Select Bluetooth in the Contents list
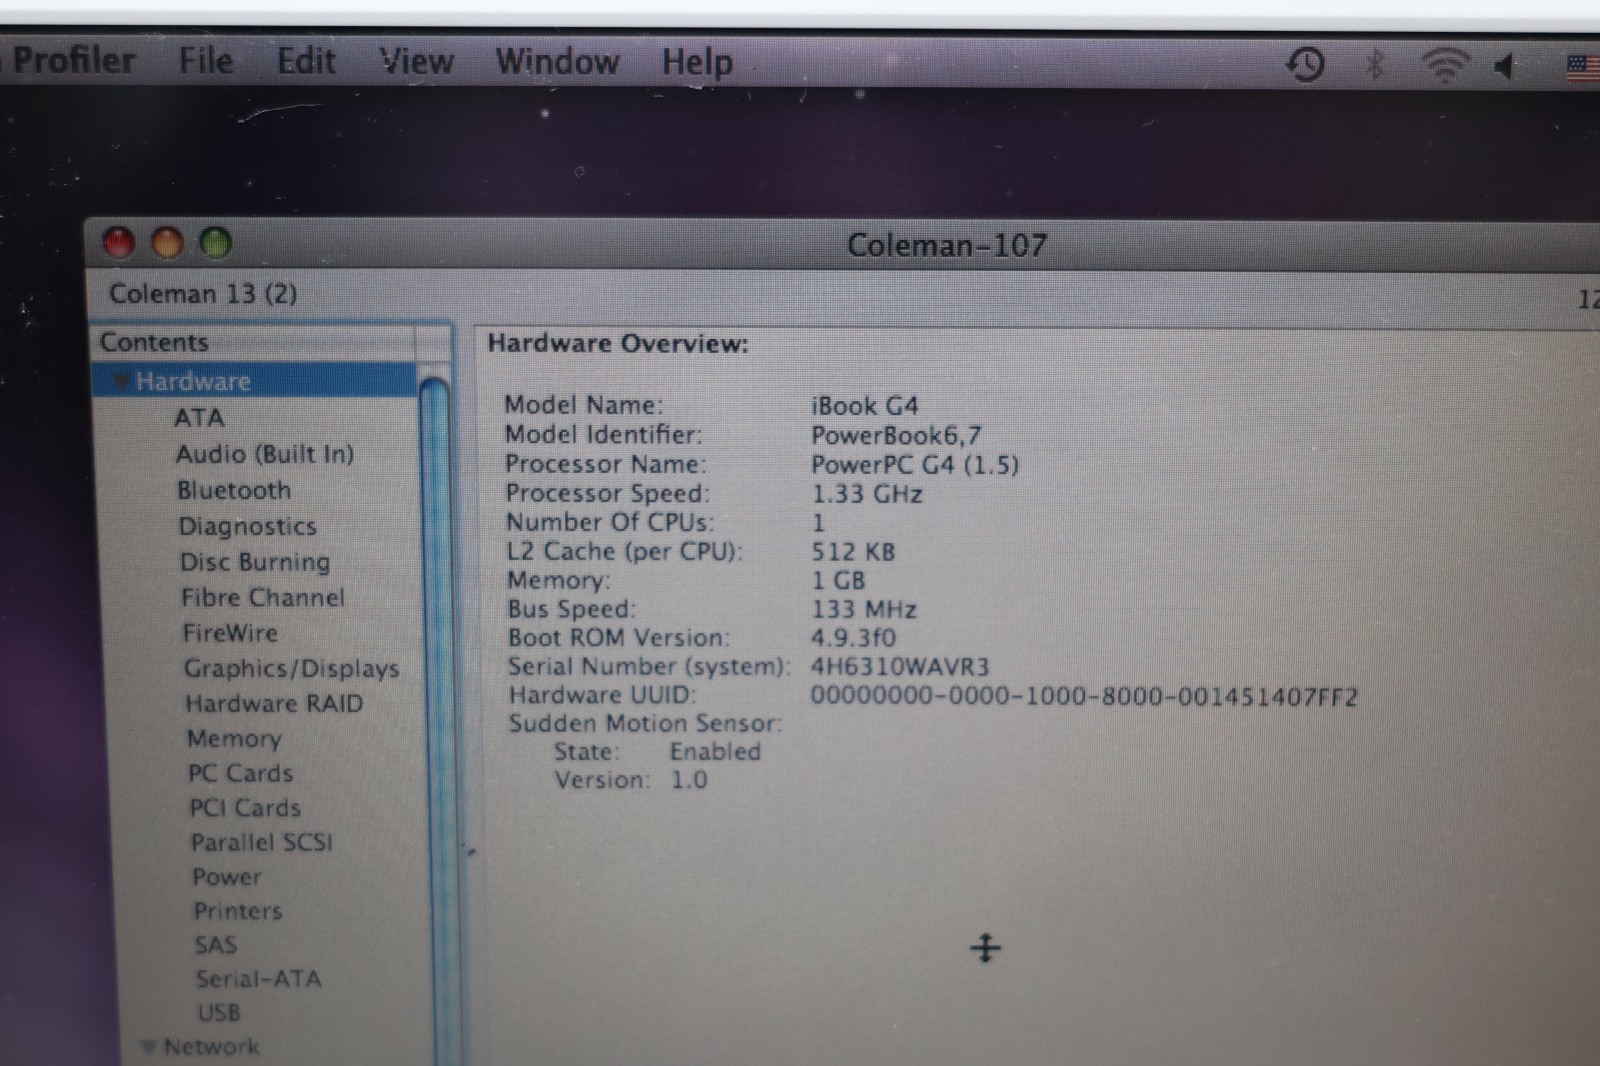The image size is (1600, 1066). 234,490
